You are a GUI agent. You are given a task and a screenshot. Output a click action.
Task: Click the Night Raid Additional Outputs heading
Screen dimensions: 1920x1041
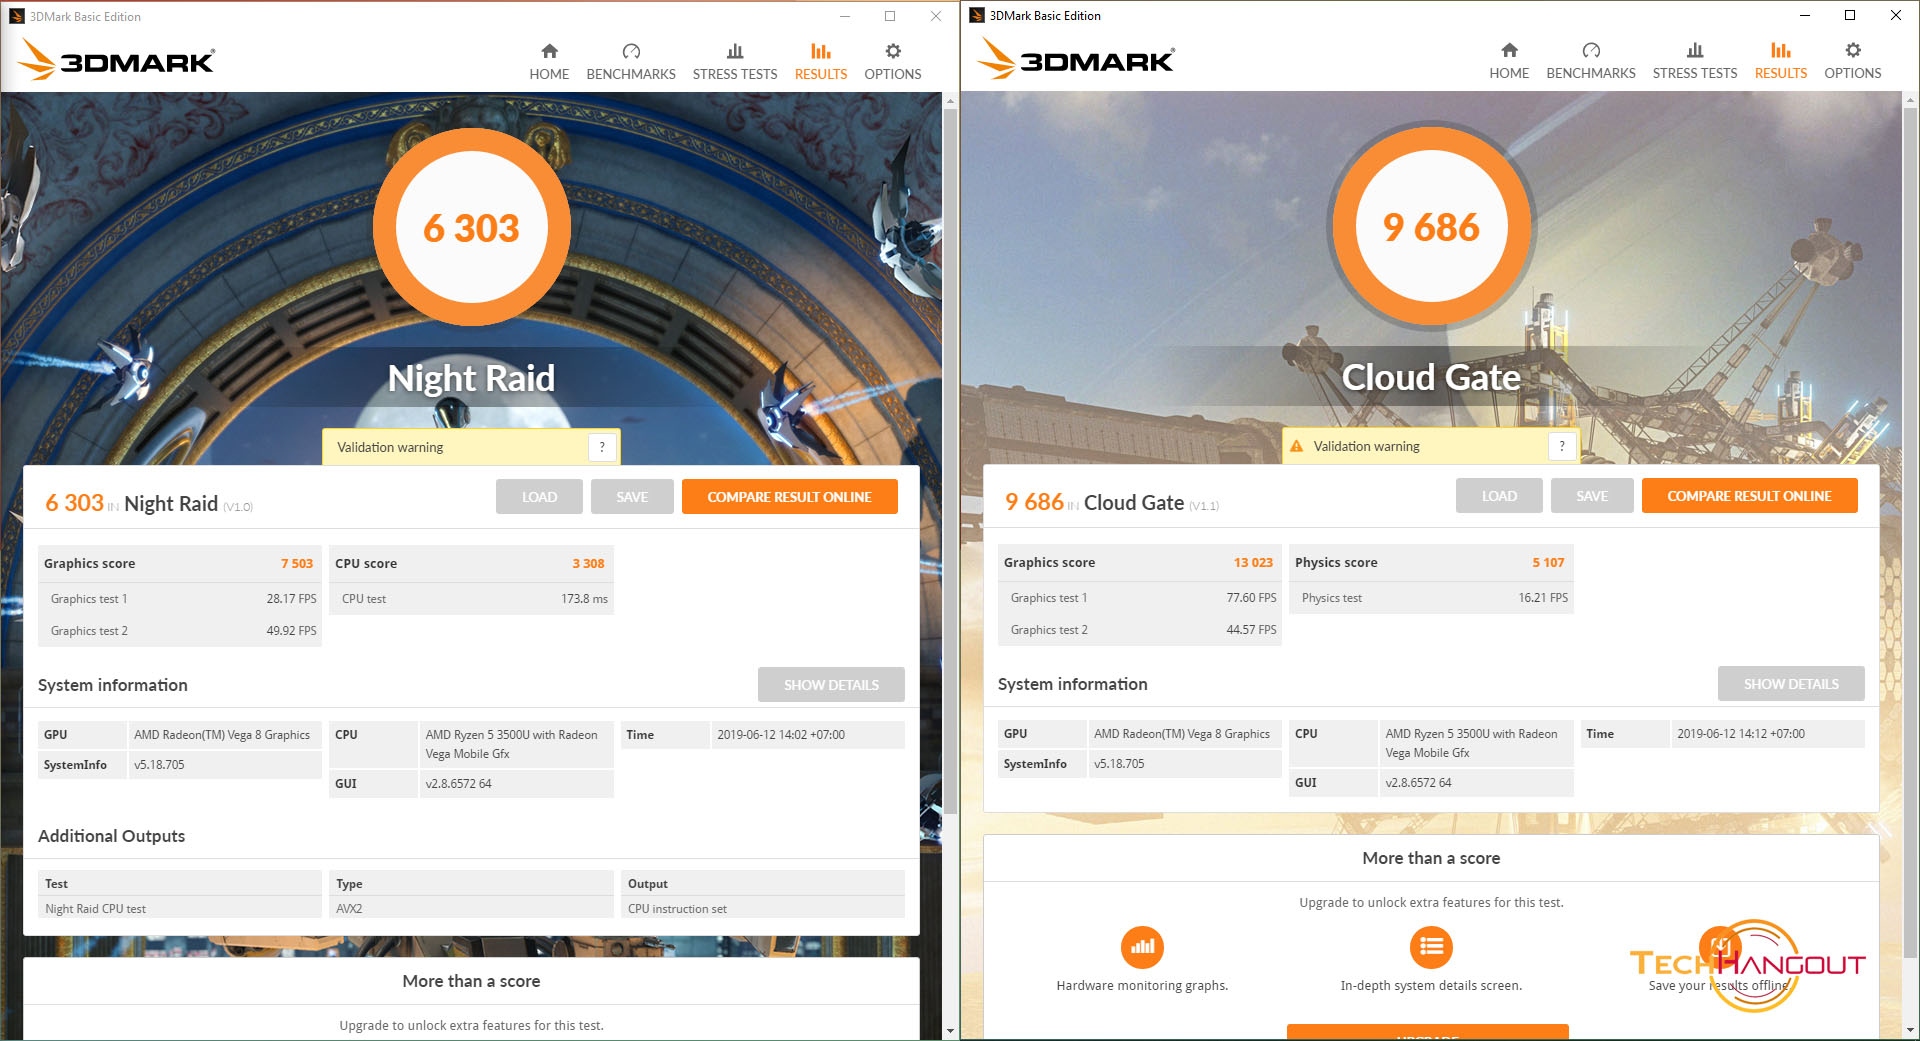111,836
